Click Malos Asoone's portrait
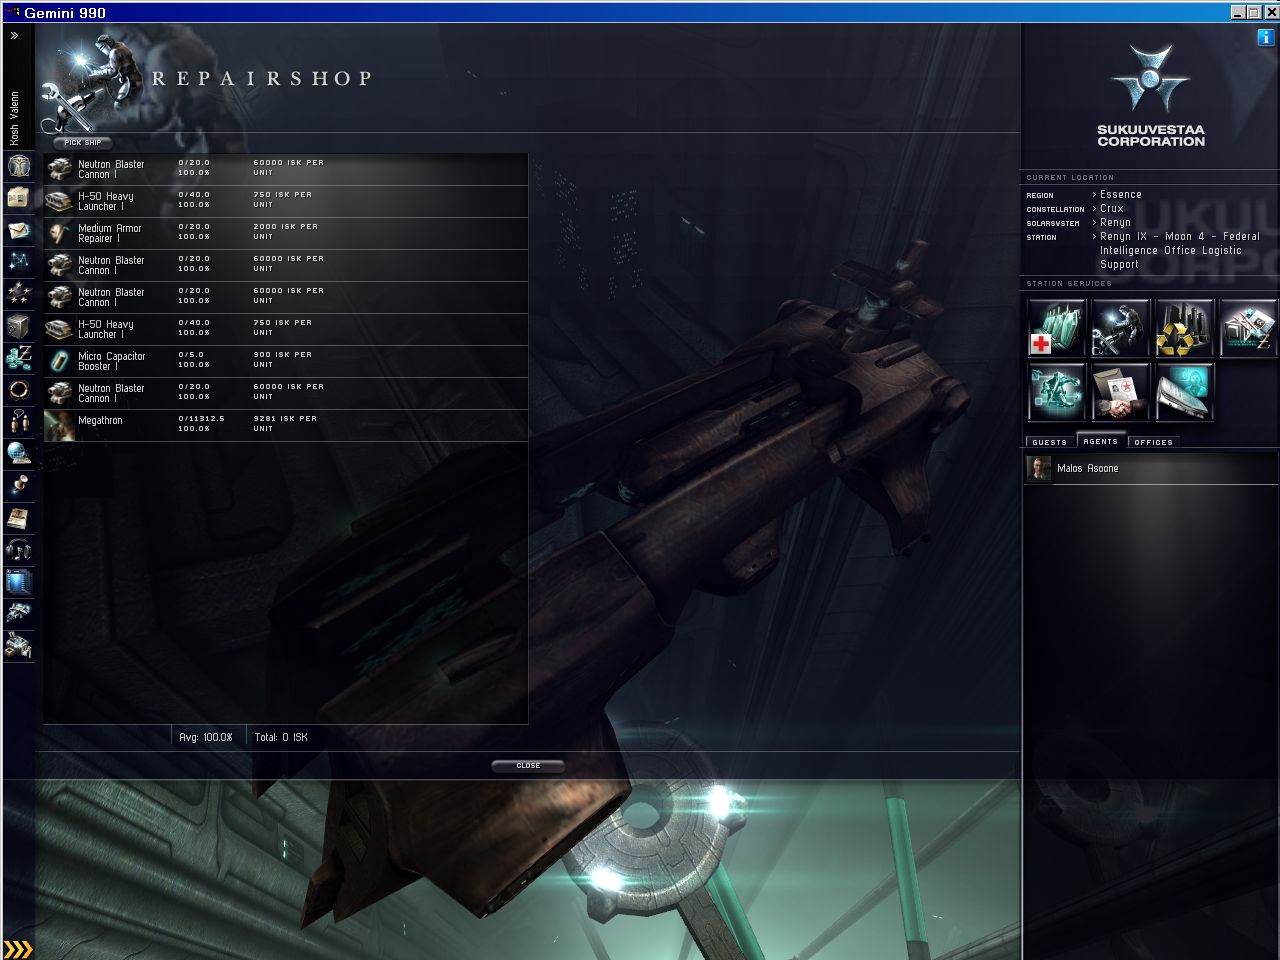Viewport: 1280px width, 960px height. (x=1039, y=469)
